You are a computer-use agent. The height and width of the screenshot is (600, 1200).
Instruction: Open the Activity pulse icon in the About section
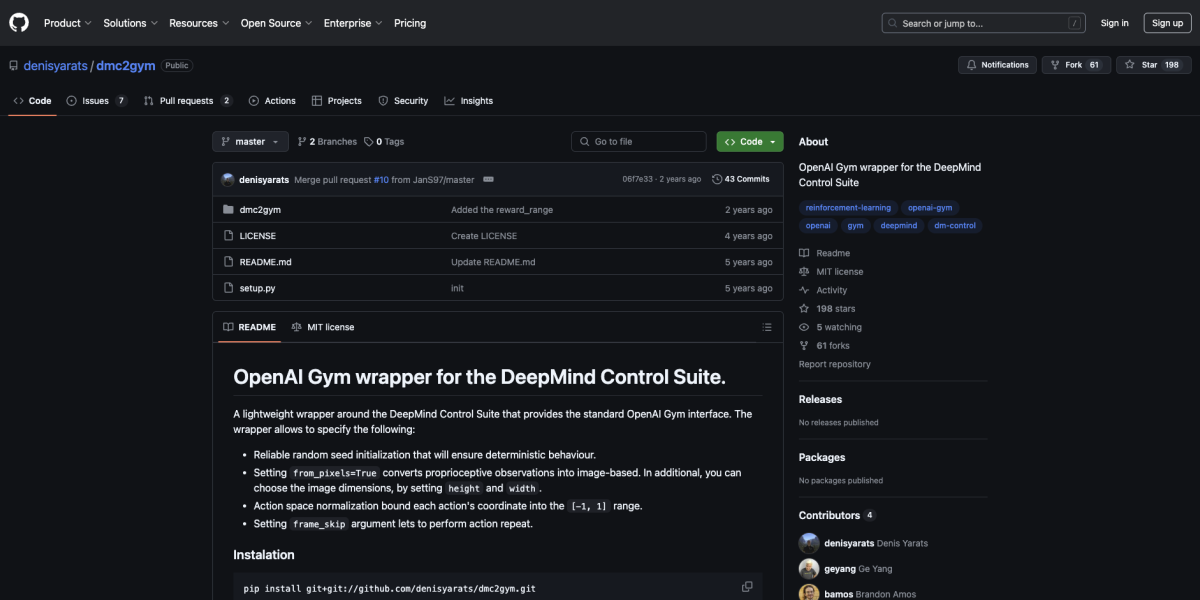[803, 289]
